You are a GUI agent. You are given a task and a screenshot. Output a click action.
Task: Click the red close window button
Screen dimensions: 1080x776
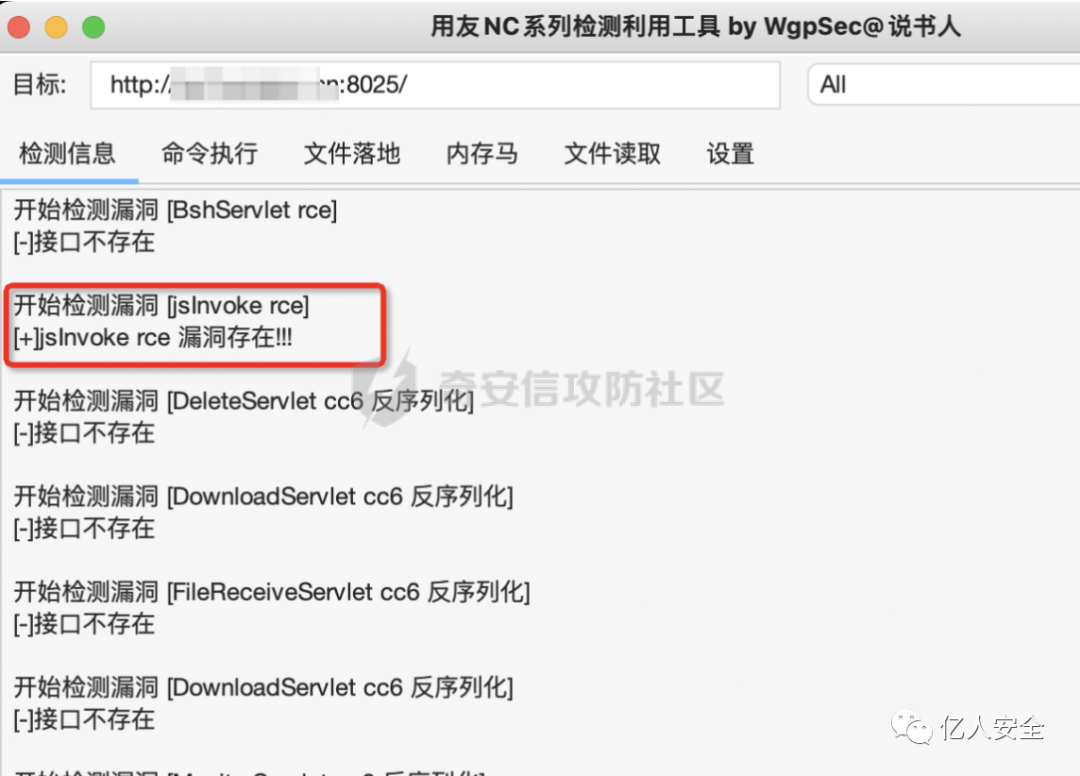pyautogui.click(x=19, y=27)
